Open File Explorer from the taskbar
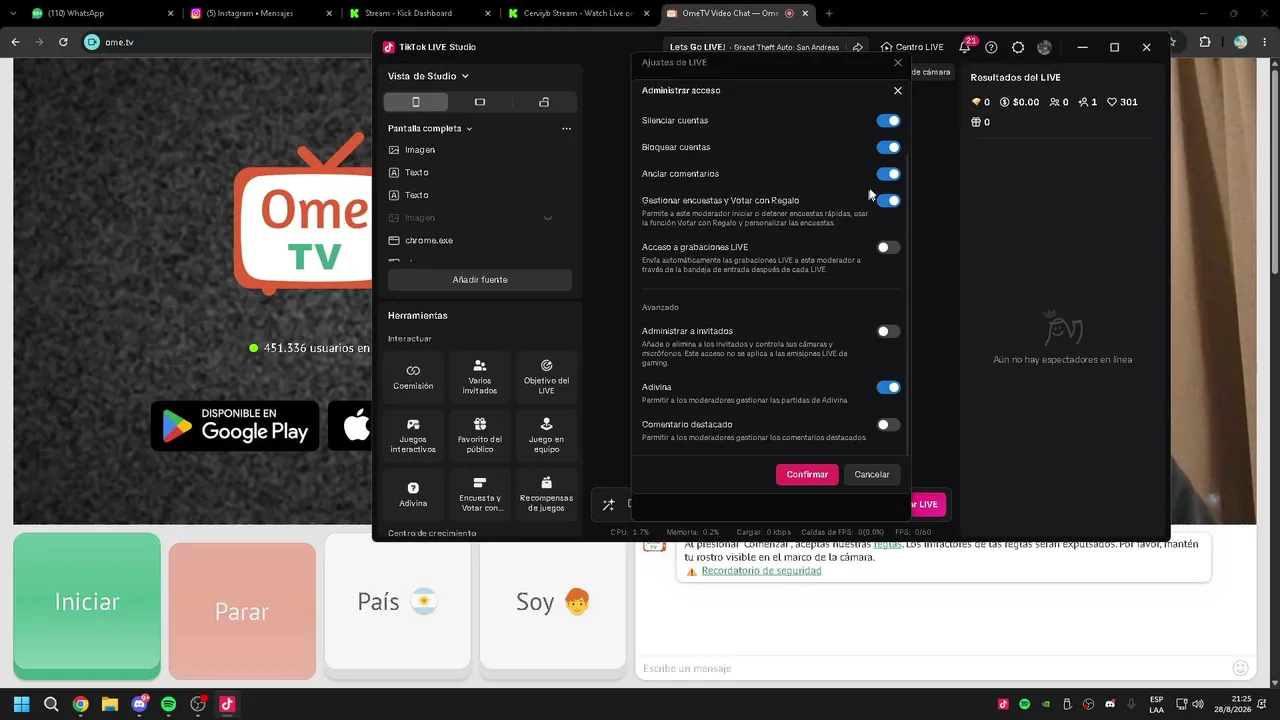The height and width of the screenshot is (720, 1280). (110, 704)
